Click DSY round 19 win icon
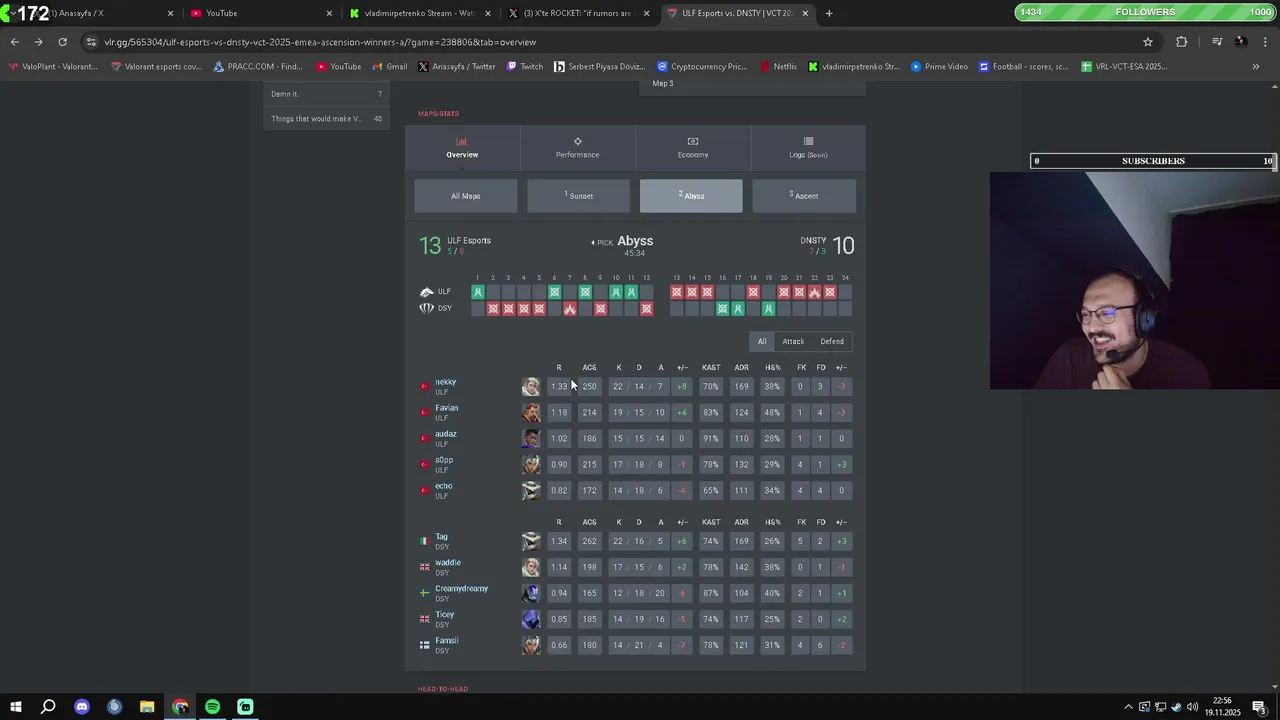Viewport: 1280px width, 720px height. pos(768,309)
